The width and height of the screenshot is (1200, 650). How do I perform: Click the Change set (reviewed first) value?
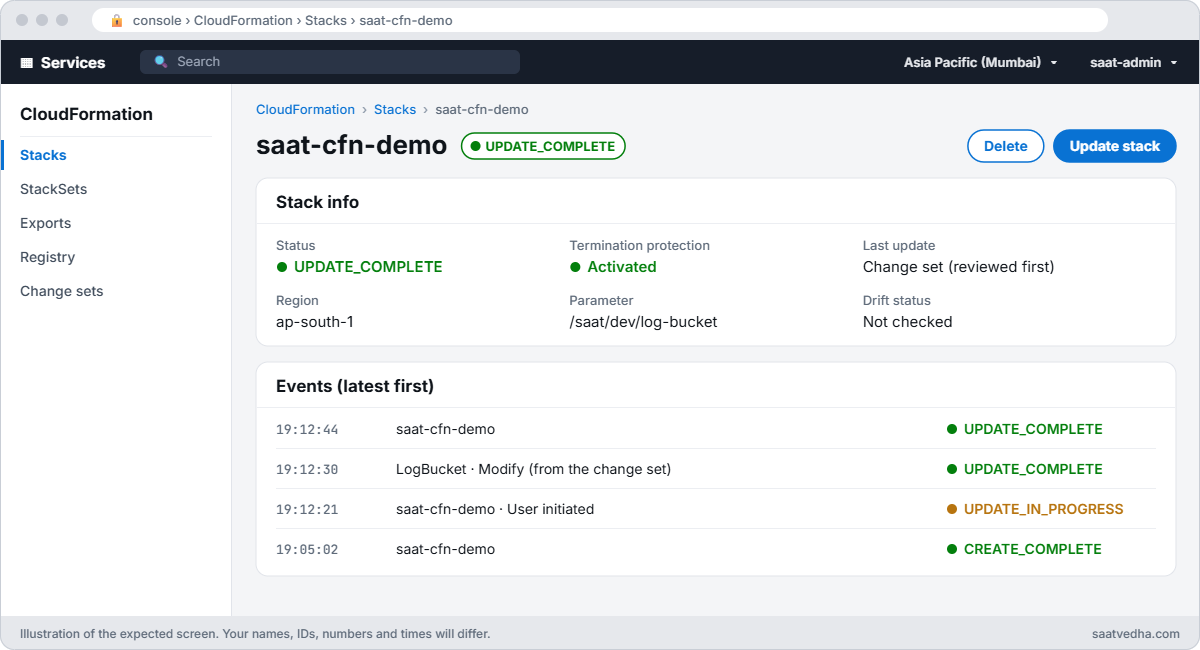(x=958, y=267)
